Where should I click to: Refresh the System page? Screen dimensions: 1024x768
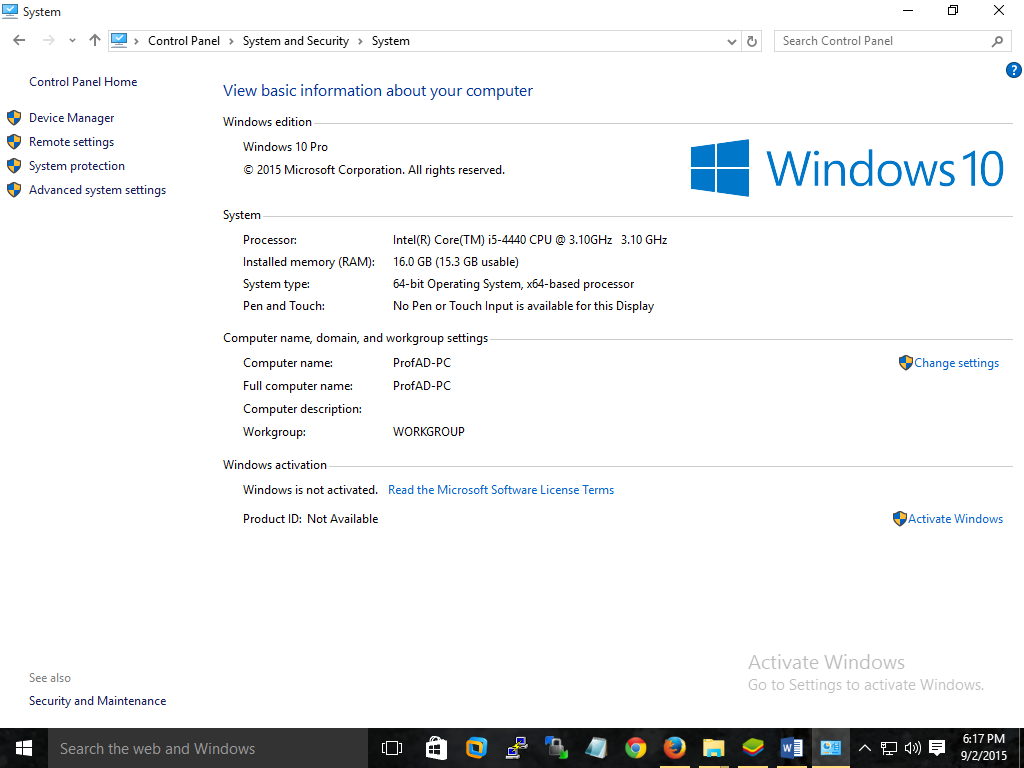pos(752,41)
